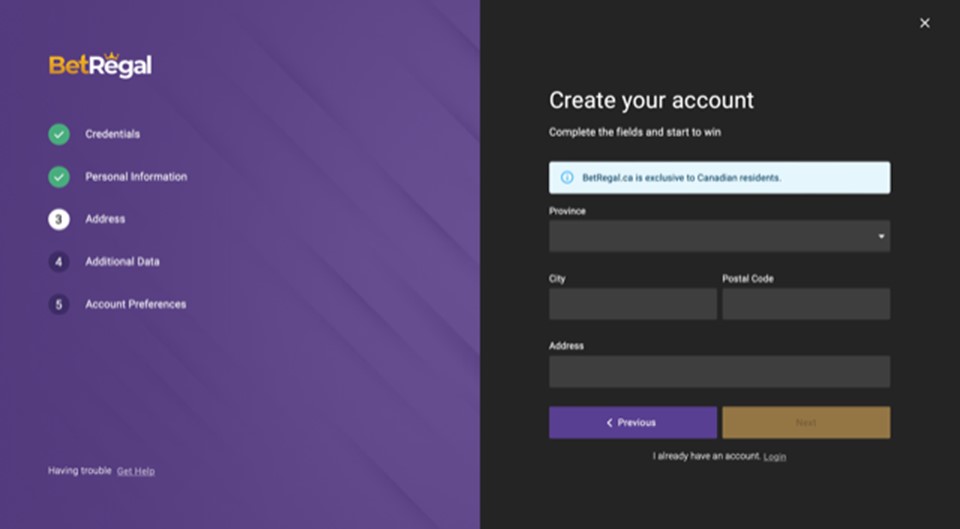960x529 pixels.
Task: Open the Get Help link
Action: click(136, 471)
